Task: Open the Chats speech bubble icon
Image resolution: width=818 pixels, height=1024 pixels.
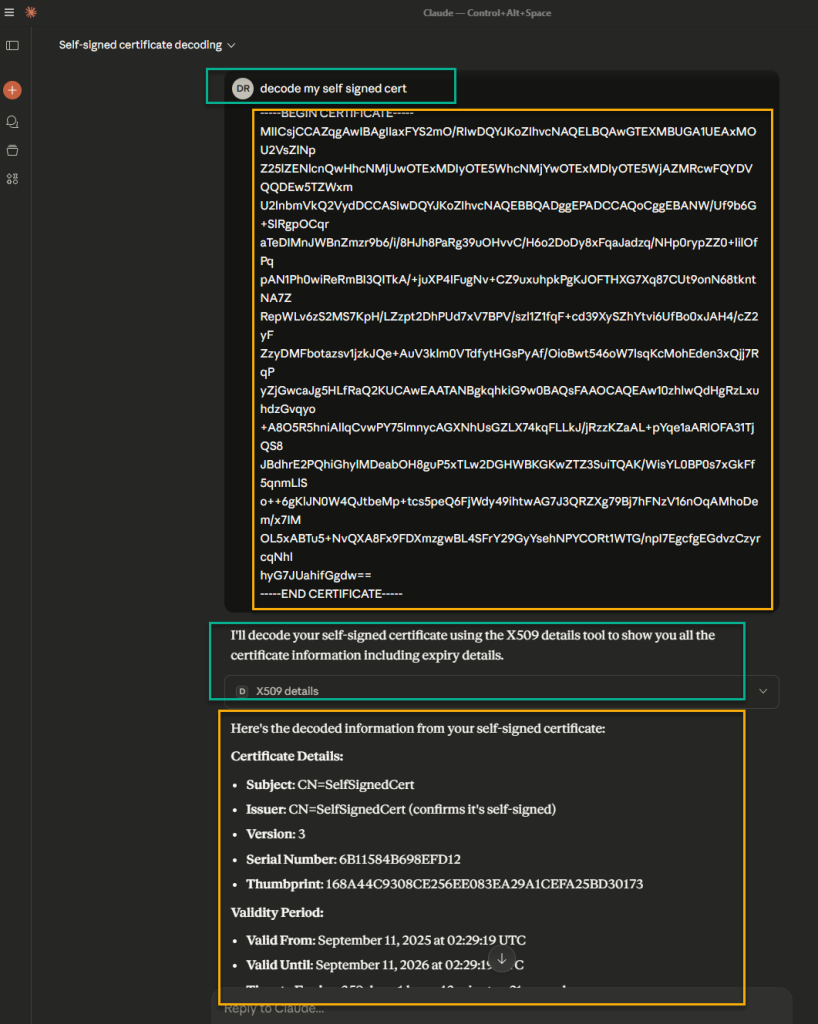Action: (12, 121)
